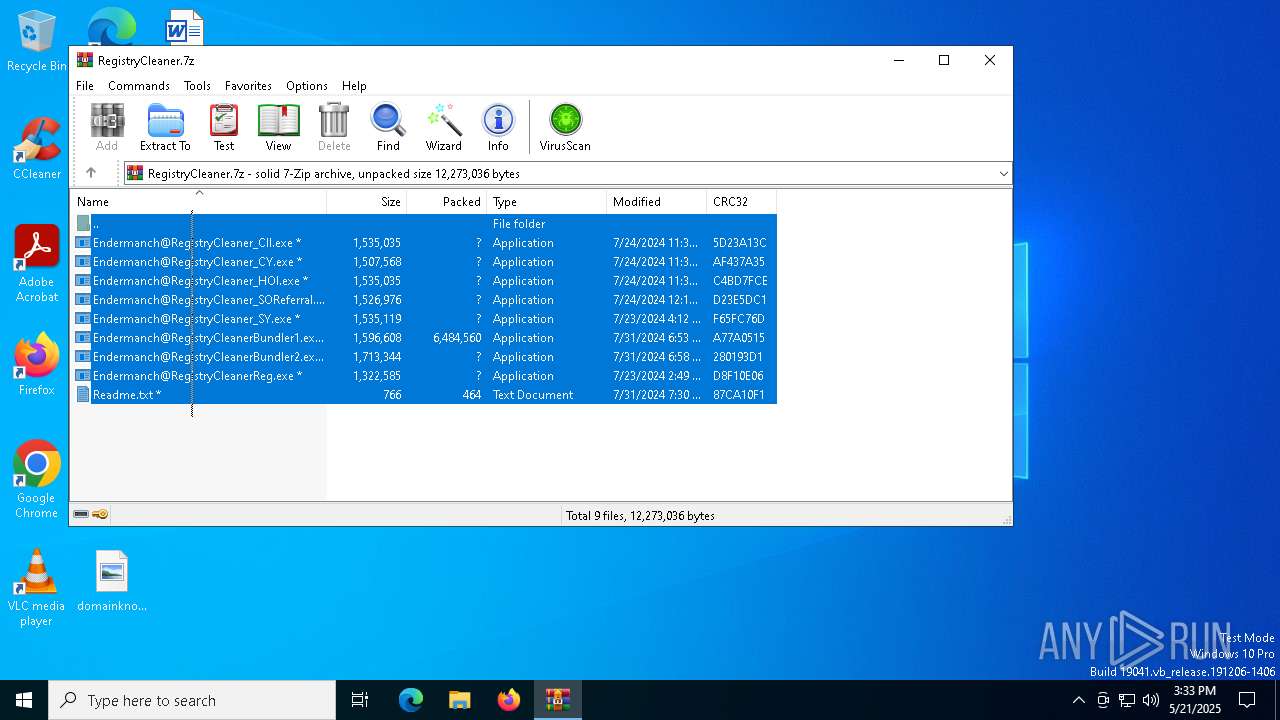Open Recycle Bin desktop icon

tap(36, 42)
